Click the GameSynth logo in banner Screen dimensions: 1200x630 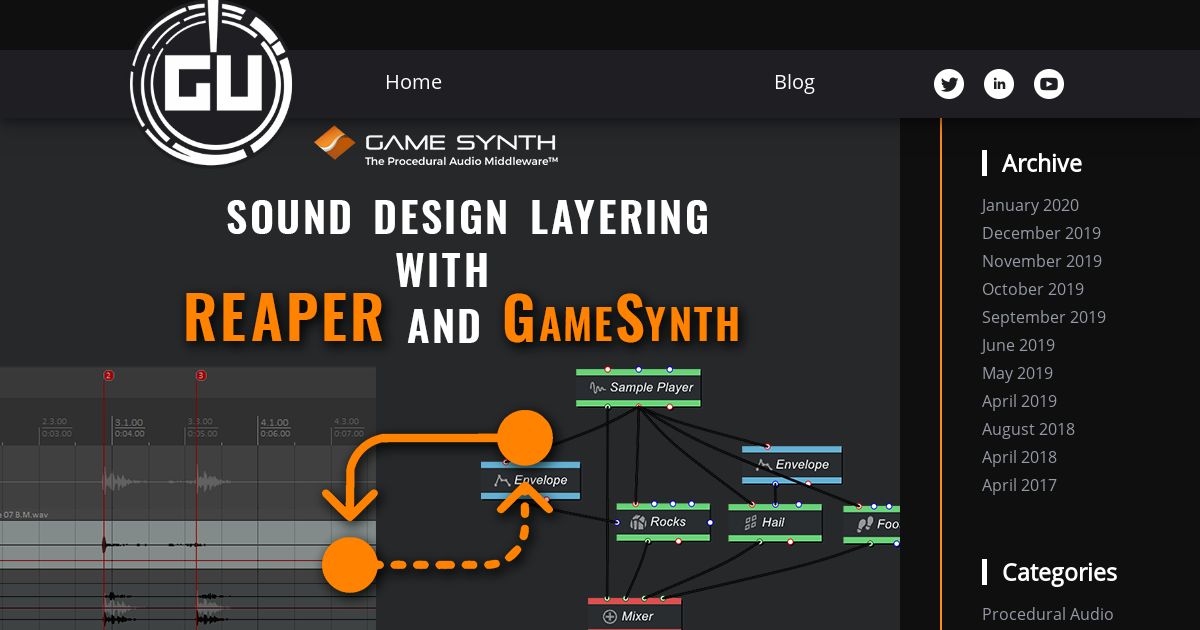pos(436,146)
